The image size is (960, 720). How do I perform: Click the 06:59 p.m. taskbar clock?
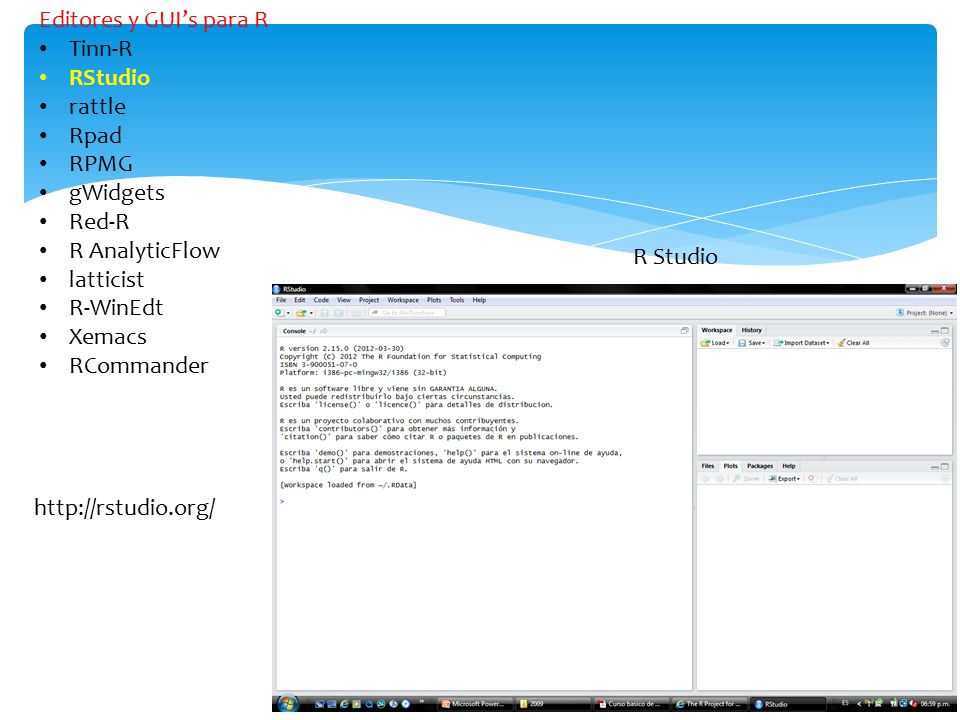pyautogui.click(x=937, y=703)
